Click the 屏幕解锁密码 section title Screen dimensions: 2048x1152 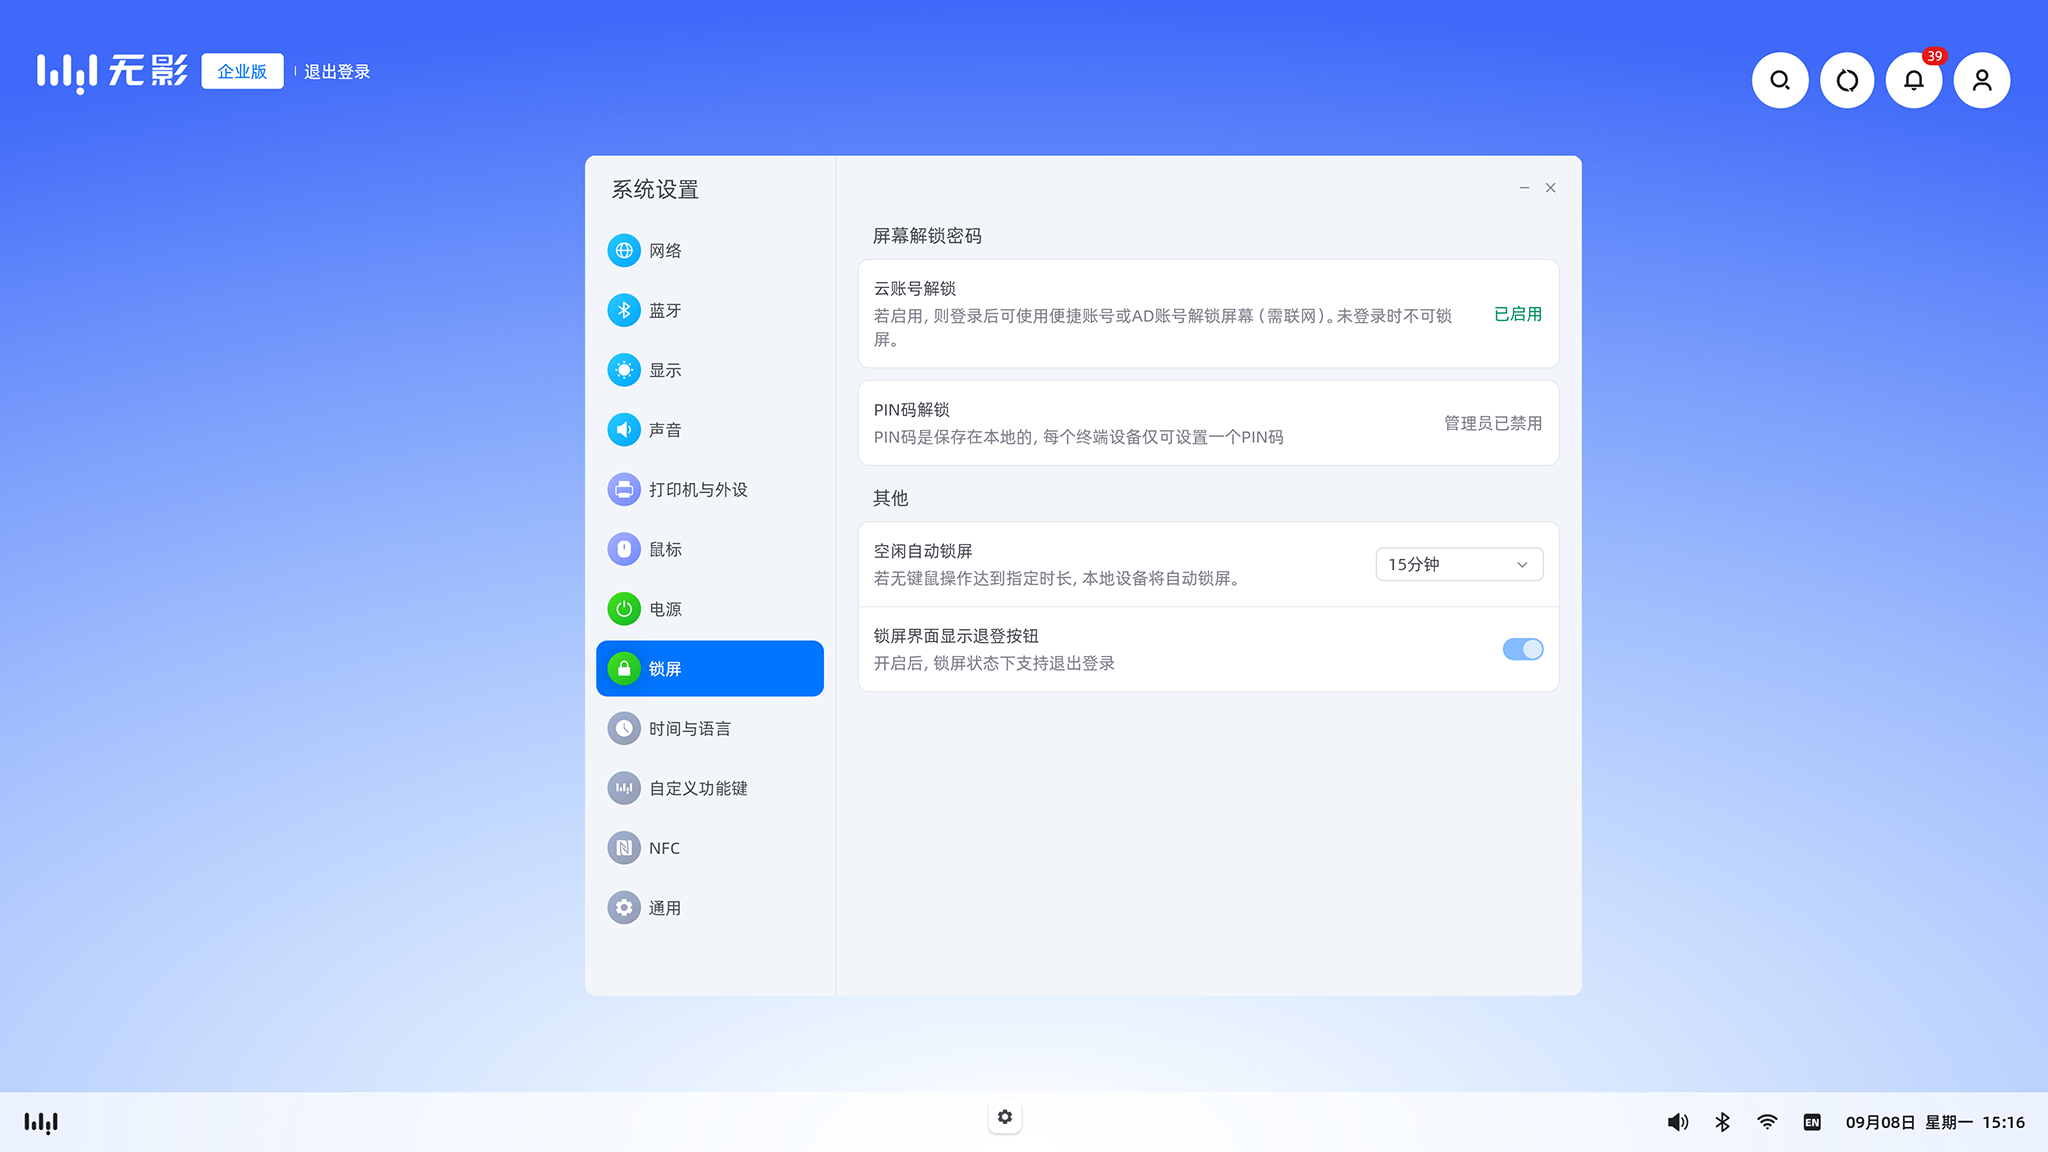927,236
